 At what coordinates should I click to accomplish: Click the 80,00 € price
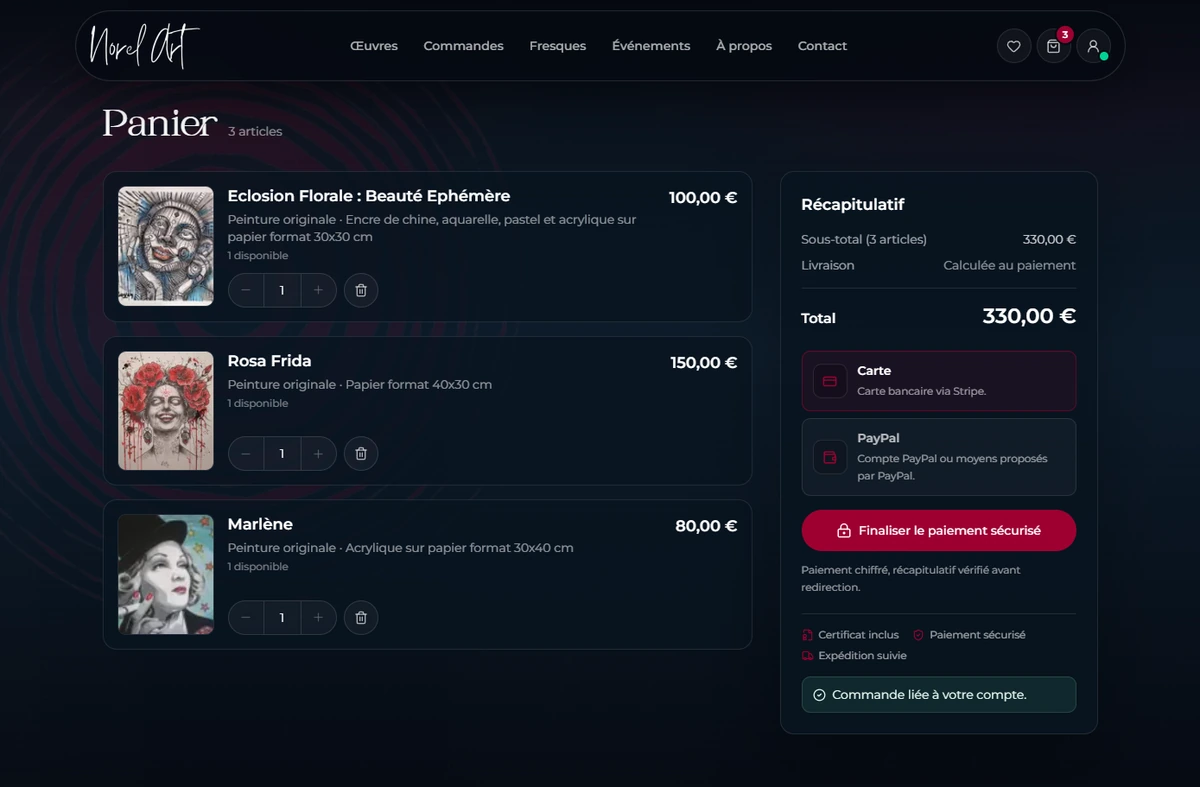pyautogui.click(x=706, y=526)
